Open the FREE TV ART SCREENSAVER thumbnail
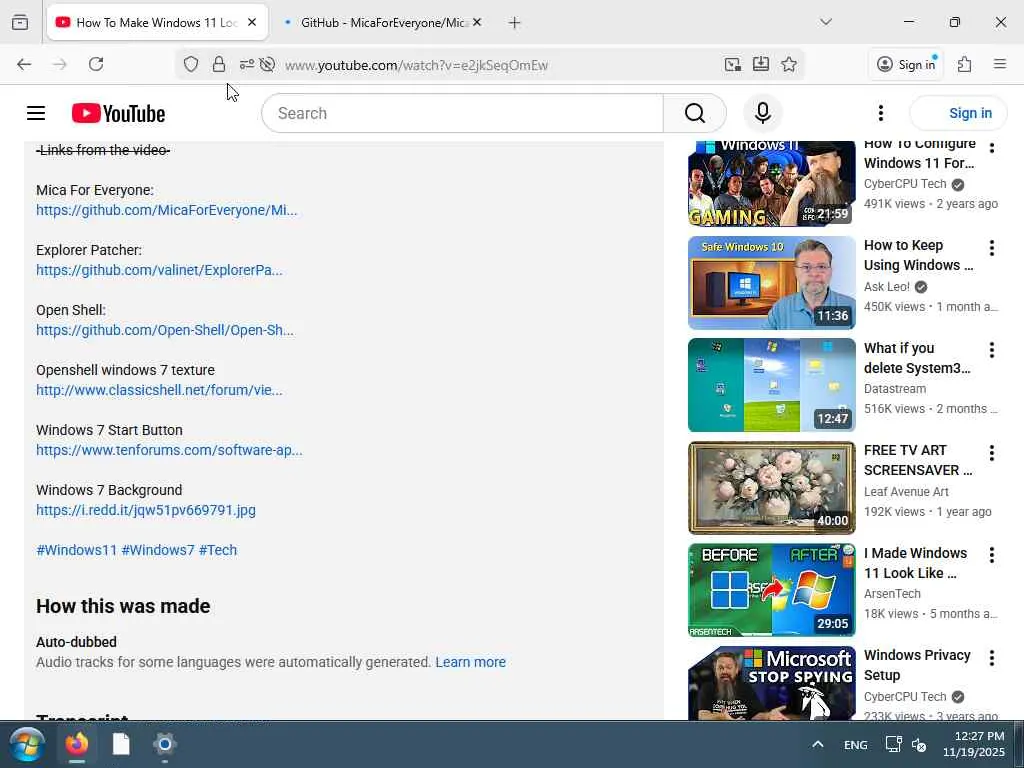 pos(771,488)
